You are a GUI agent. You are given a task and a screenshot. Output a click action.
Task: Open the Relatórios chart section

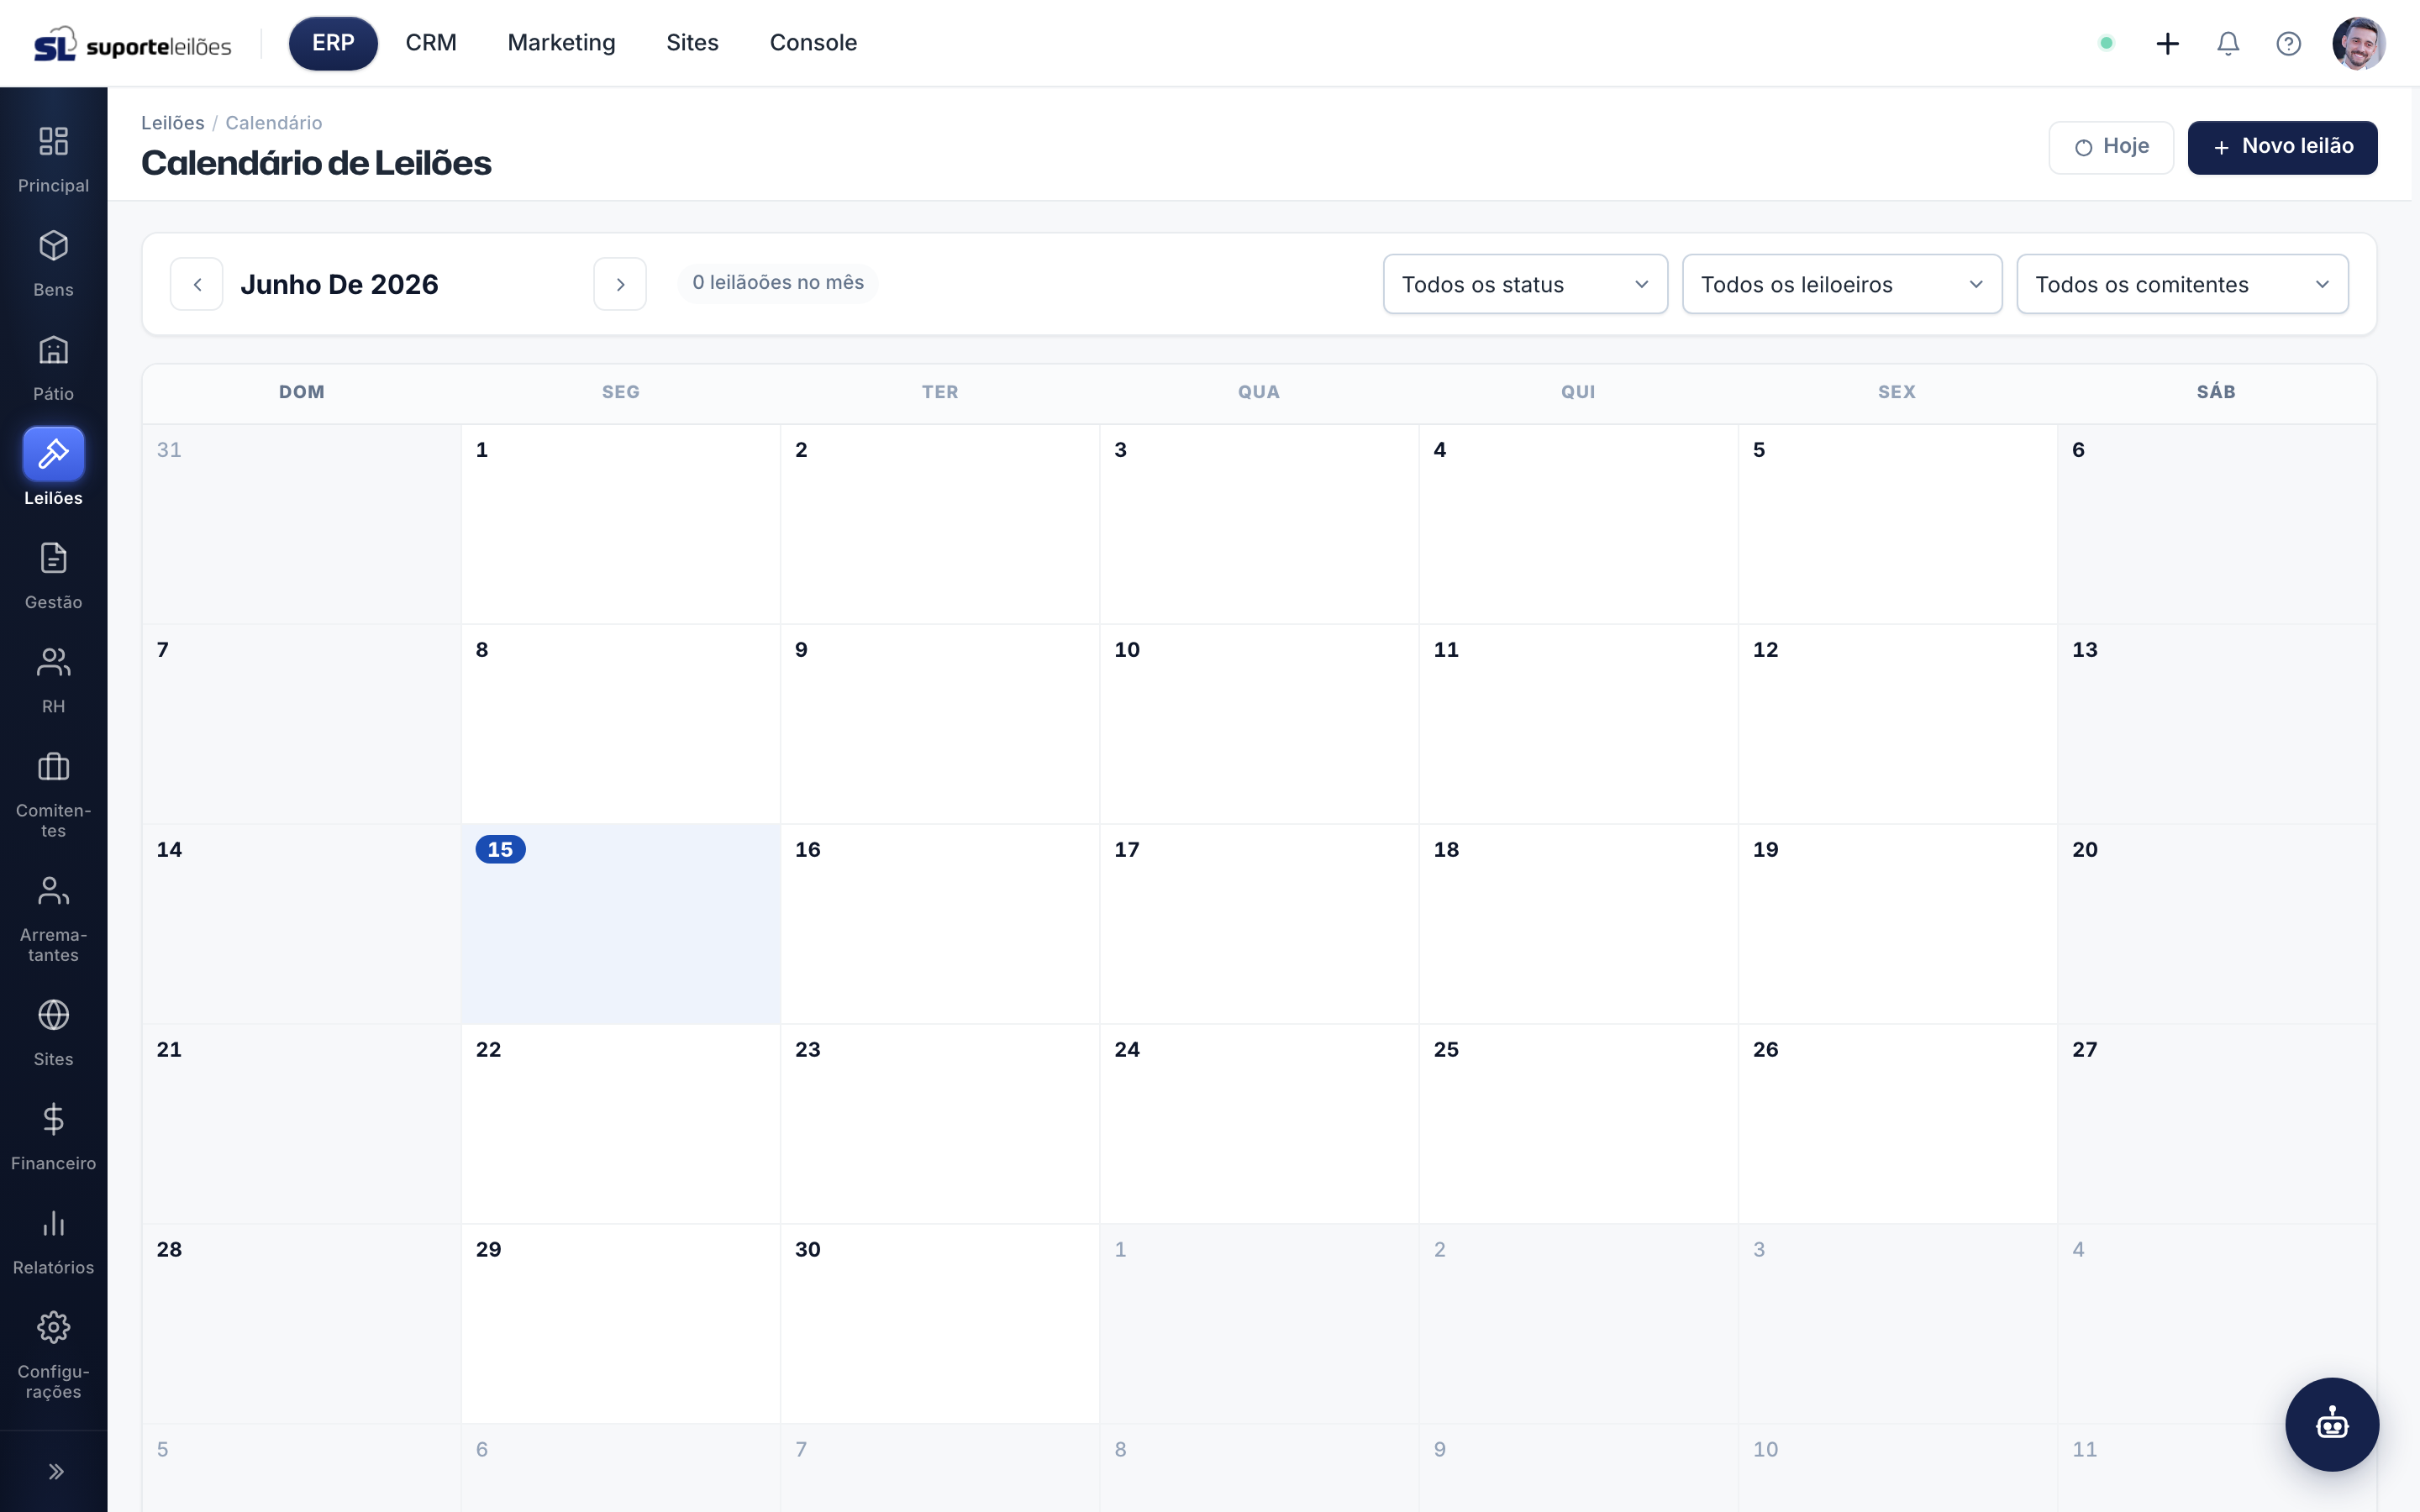[x=53, y=1240]
